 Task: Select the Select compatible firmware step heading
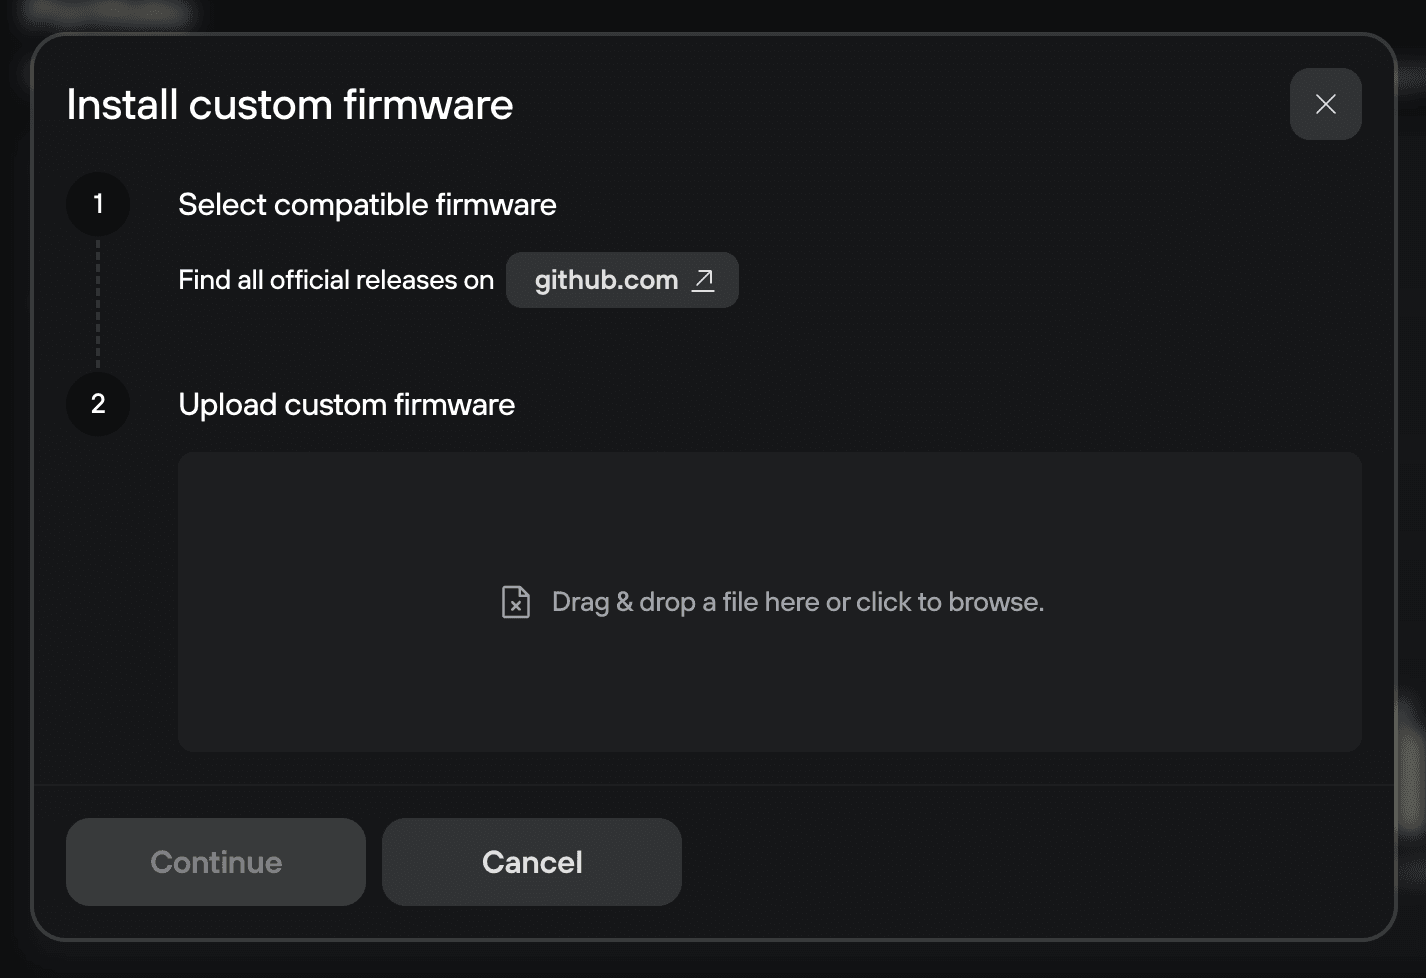coord(367,204)
